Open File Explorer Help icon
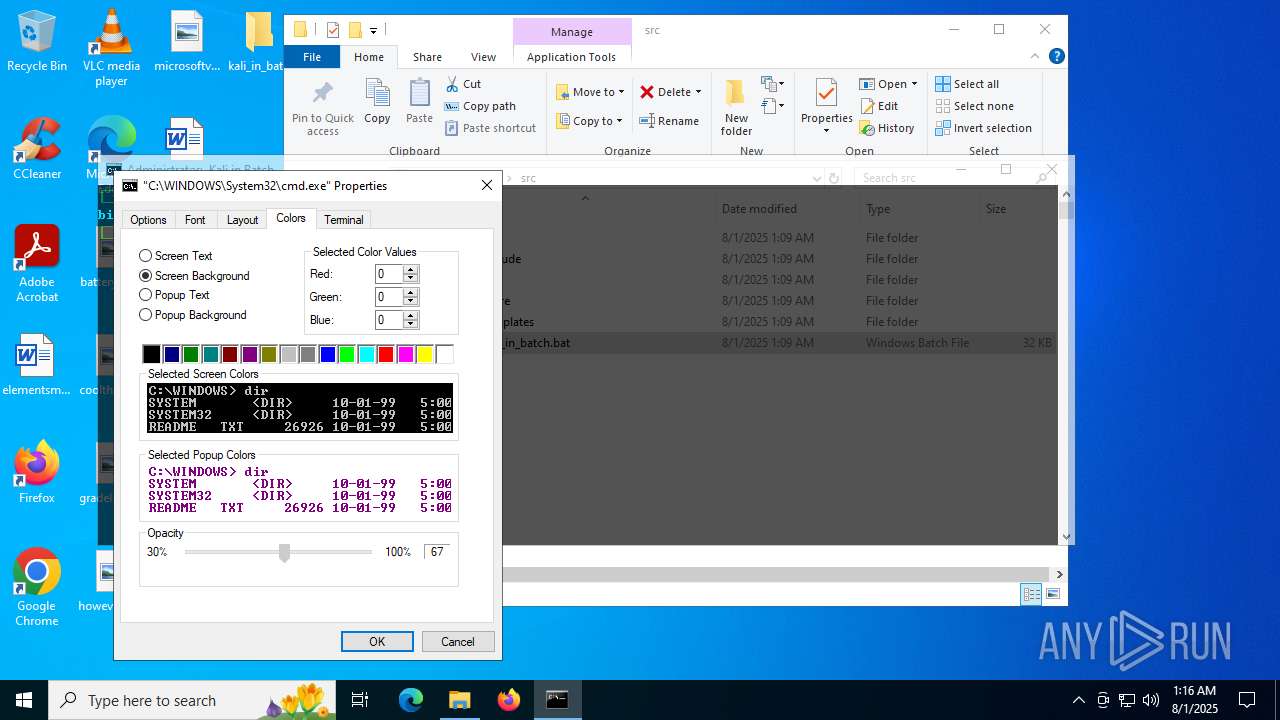This screenshot has width=1280, height=720. (1056, 57)
